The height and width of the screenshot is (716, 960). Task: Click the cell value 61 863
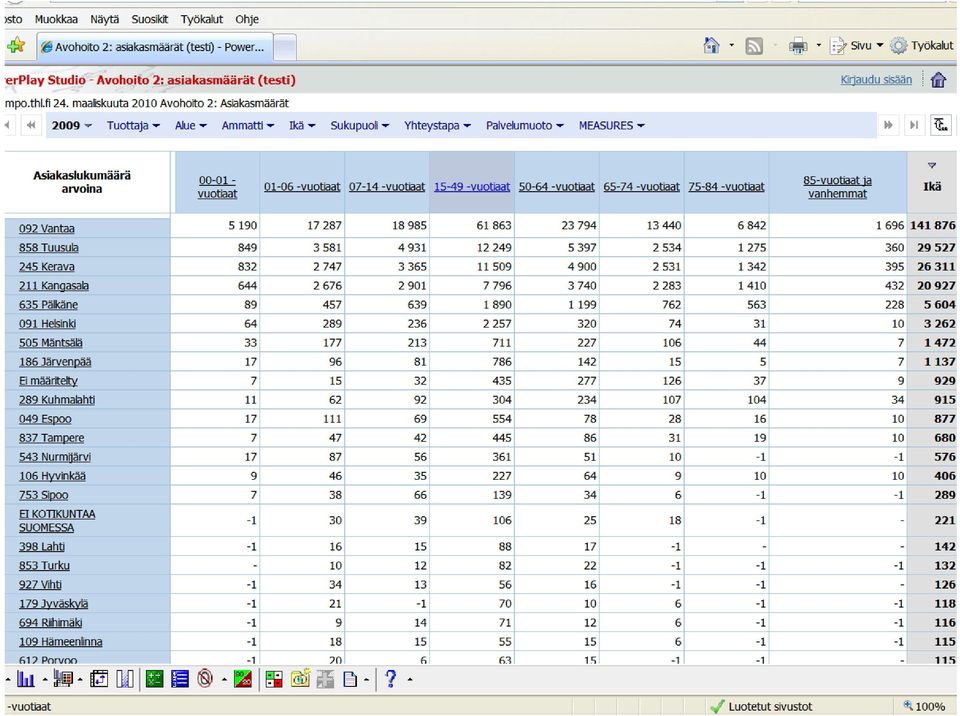(493, 225)
